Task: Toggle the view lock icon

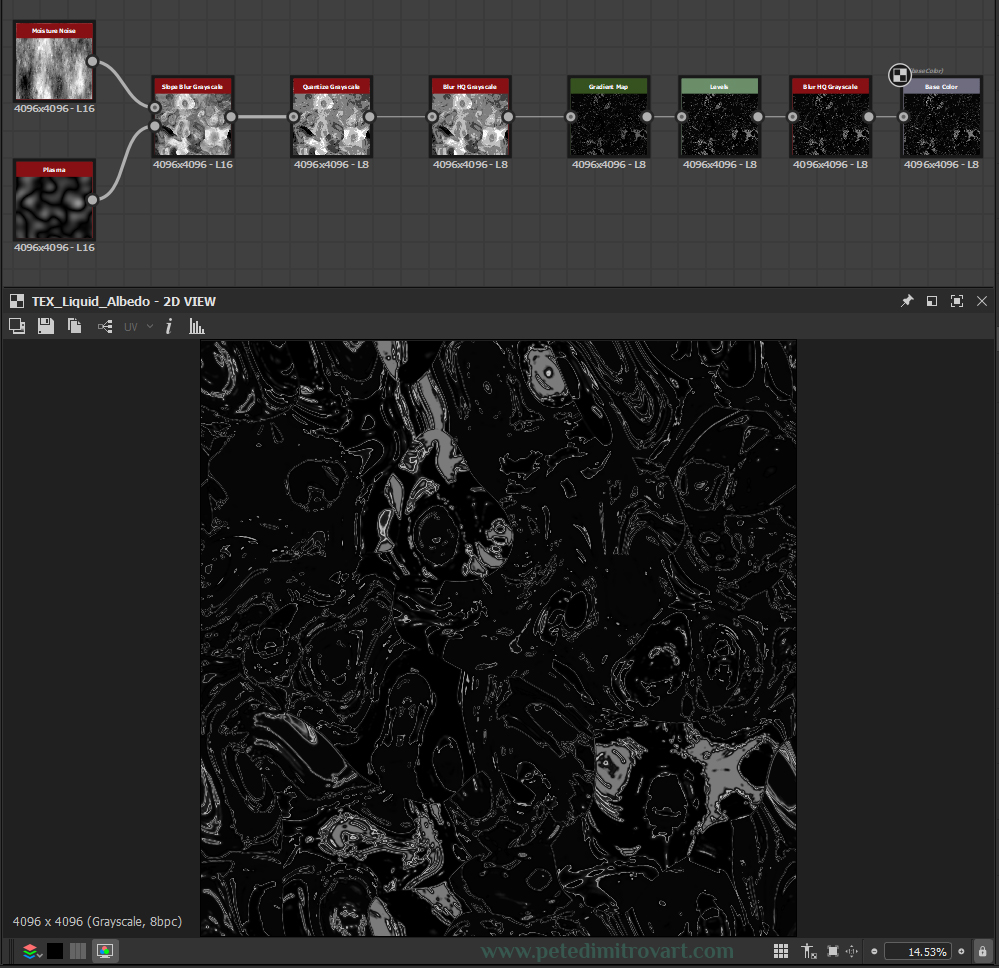Action: 982,951
